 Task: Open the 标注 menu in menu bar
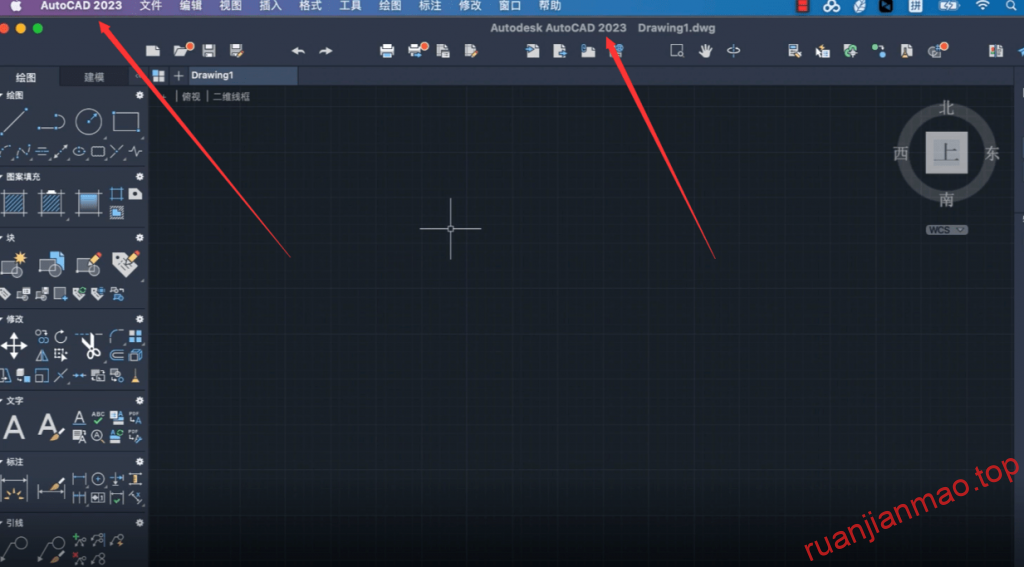click(430, 6)
